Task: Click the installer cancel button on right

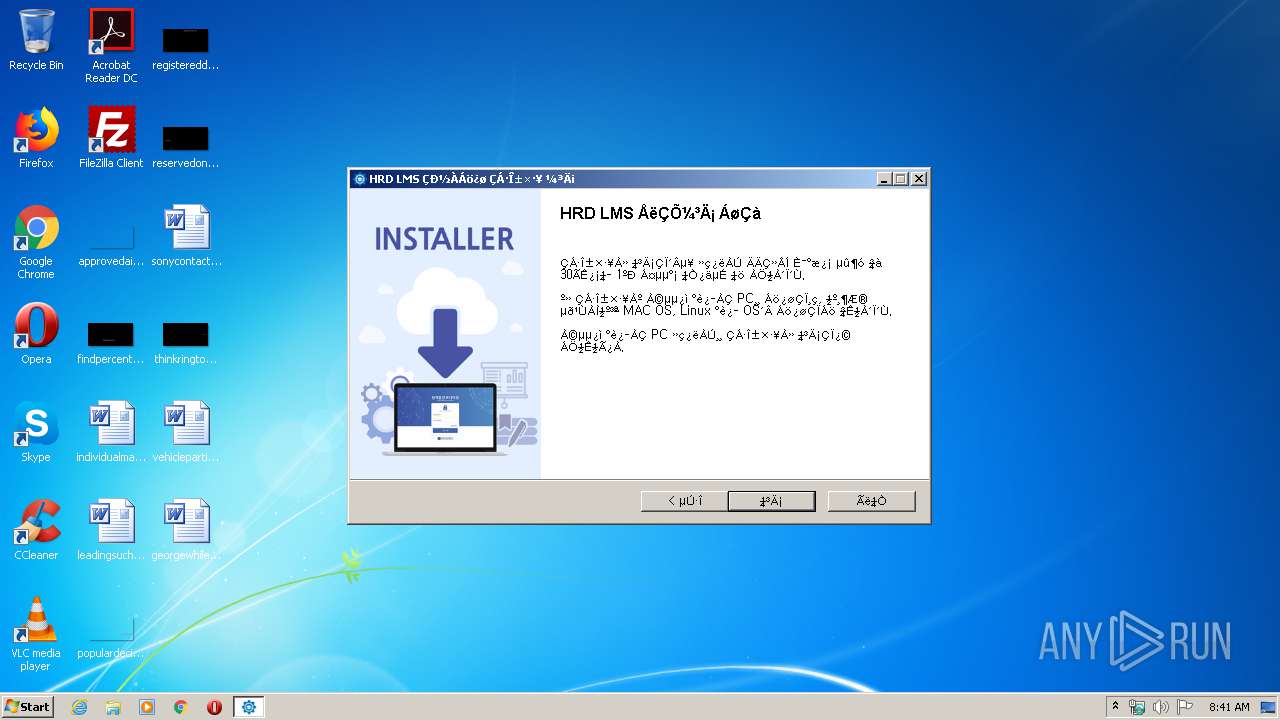Action: [x=871, y=501]
